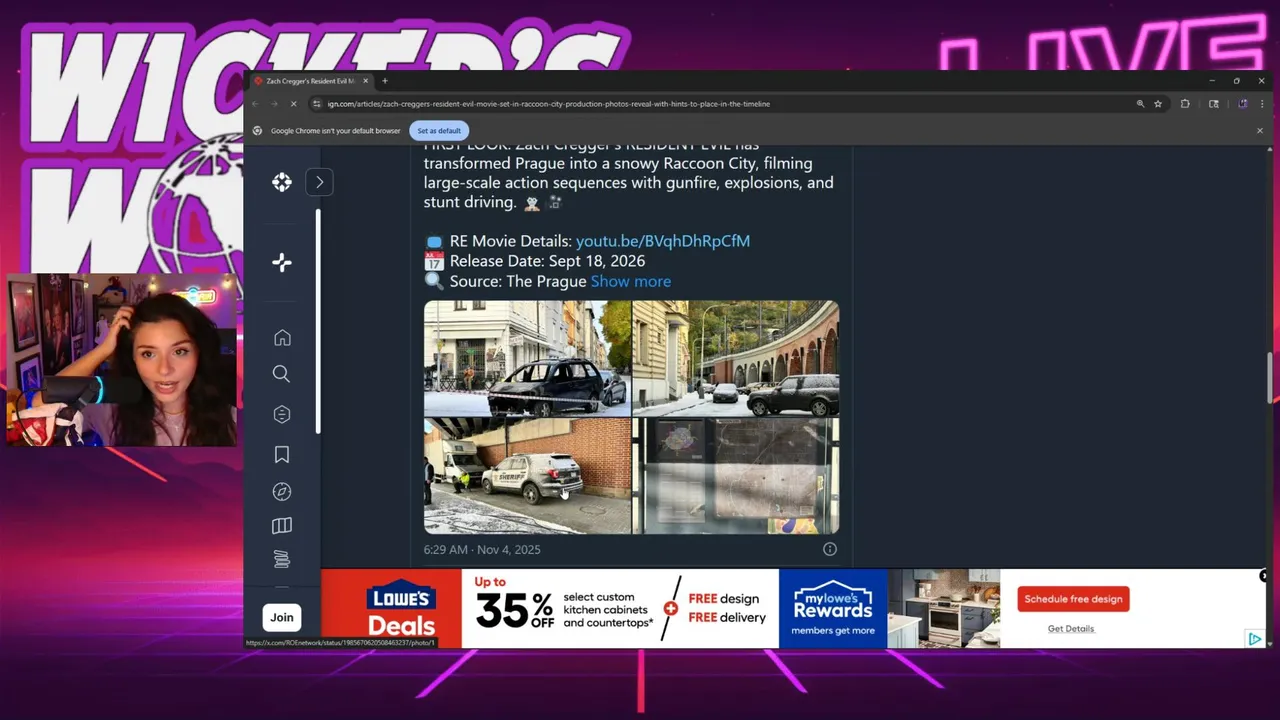1280x720 pixels.
Task: Open Get Details link in Lowe's ad
Action: click(x=1071, y=629)
